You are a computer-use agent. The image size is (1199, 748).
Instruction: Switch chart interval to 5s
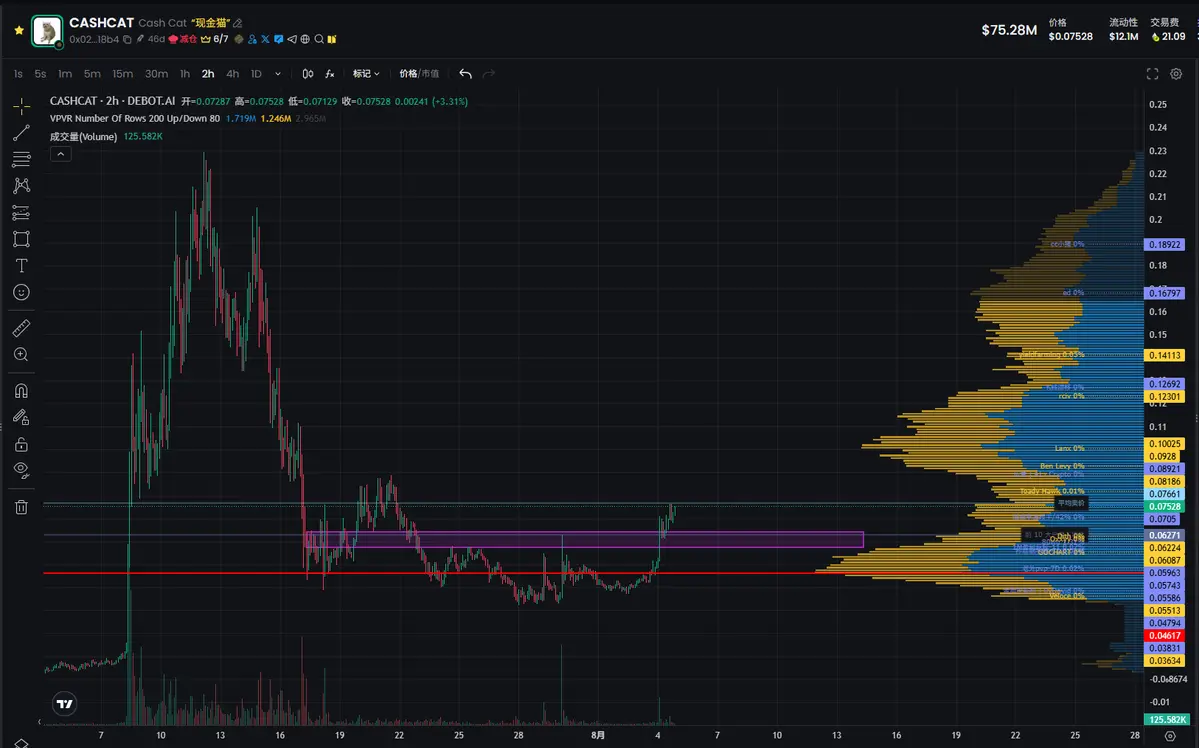point(41,73)
